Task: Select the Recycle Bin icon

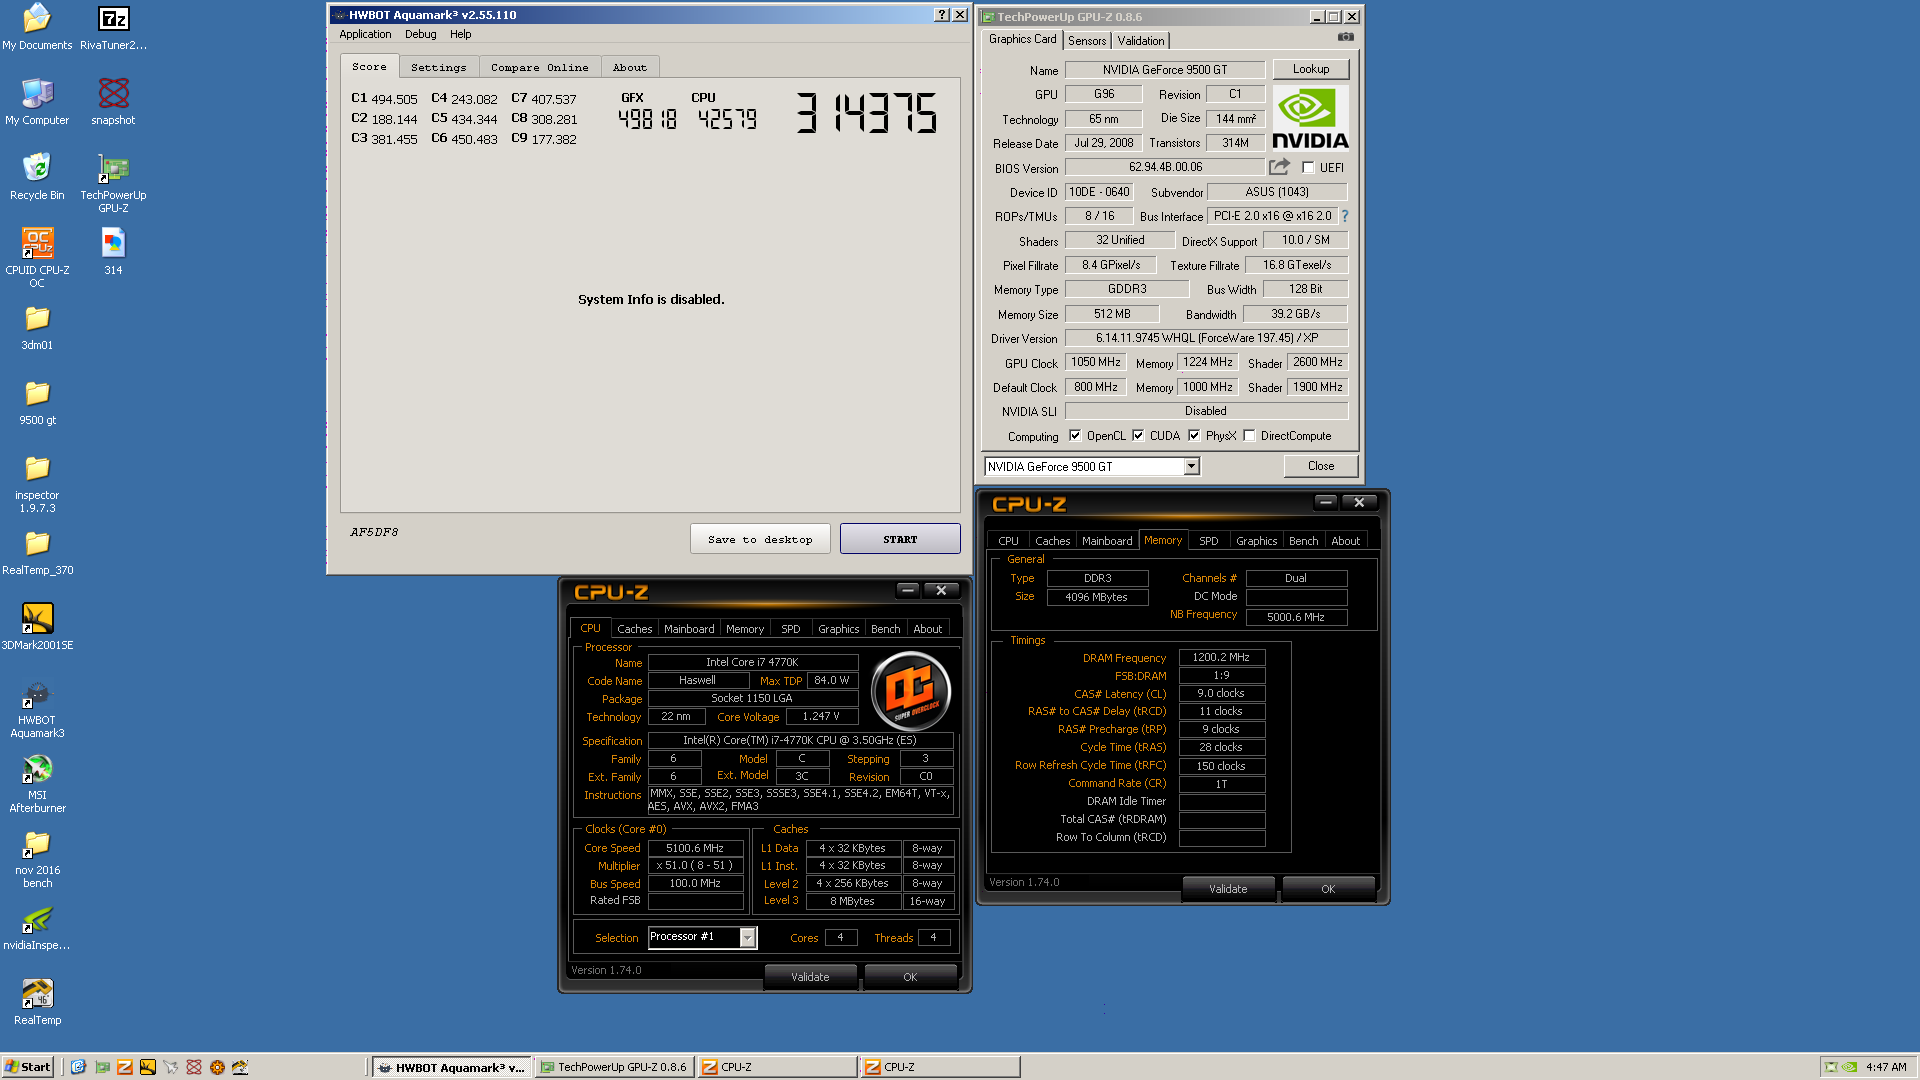Action: (37, 177)
